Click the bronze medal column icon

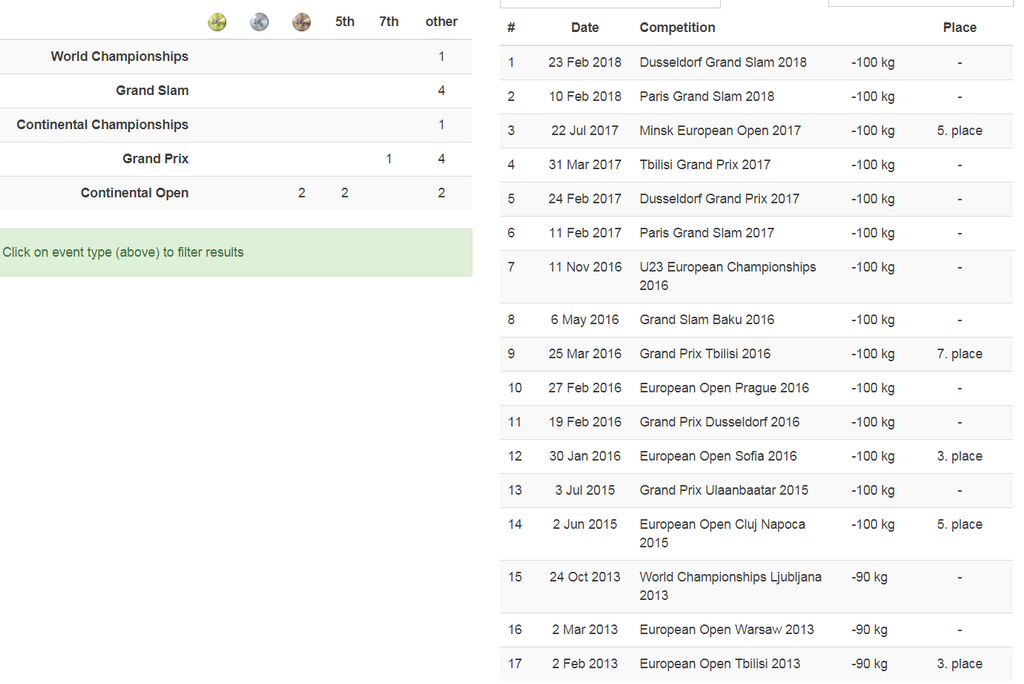tap(301, 22)
